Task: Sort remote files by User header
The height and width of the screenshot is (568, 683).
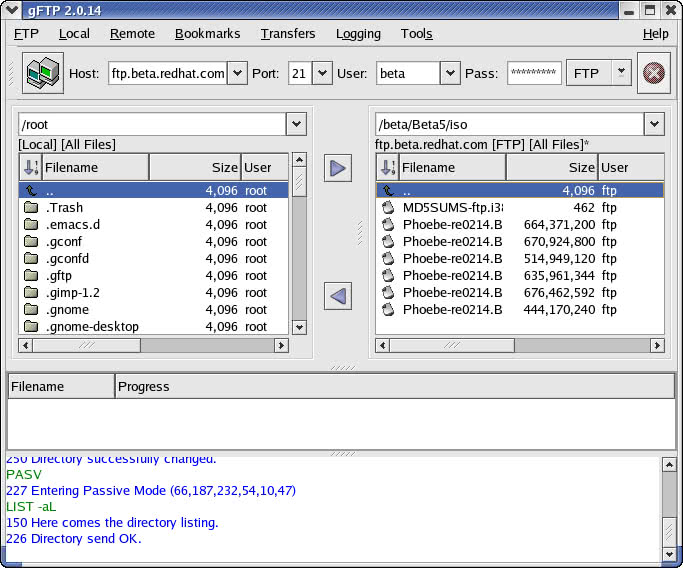Action: pyautogui.click(x=631, y=167)
